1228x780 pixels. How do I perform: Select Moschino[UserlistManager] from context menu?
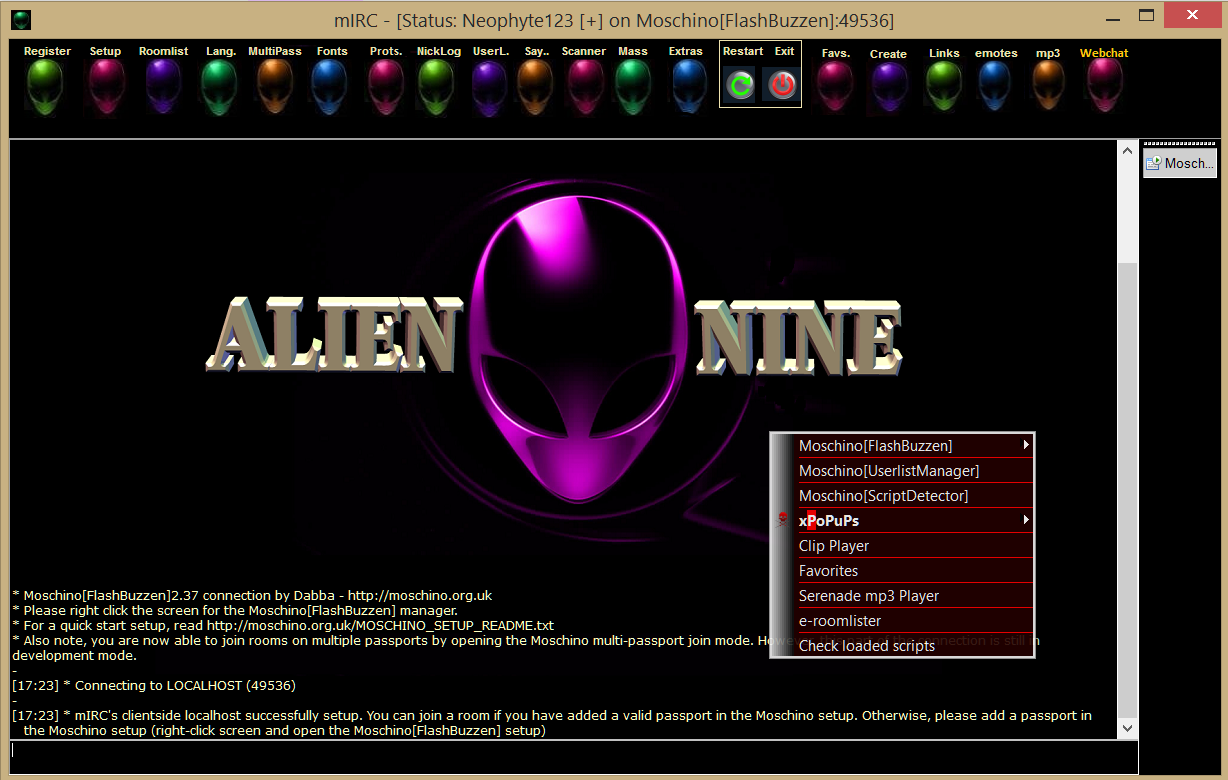(x=889, y=471)
